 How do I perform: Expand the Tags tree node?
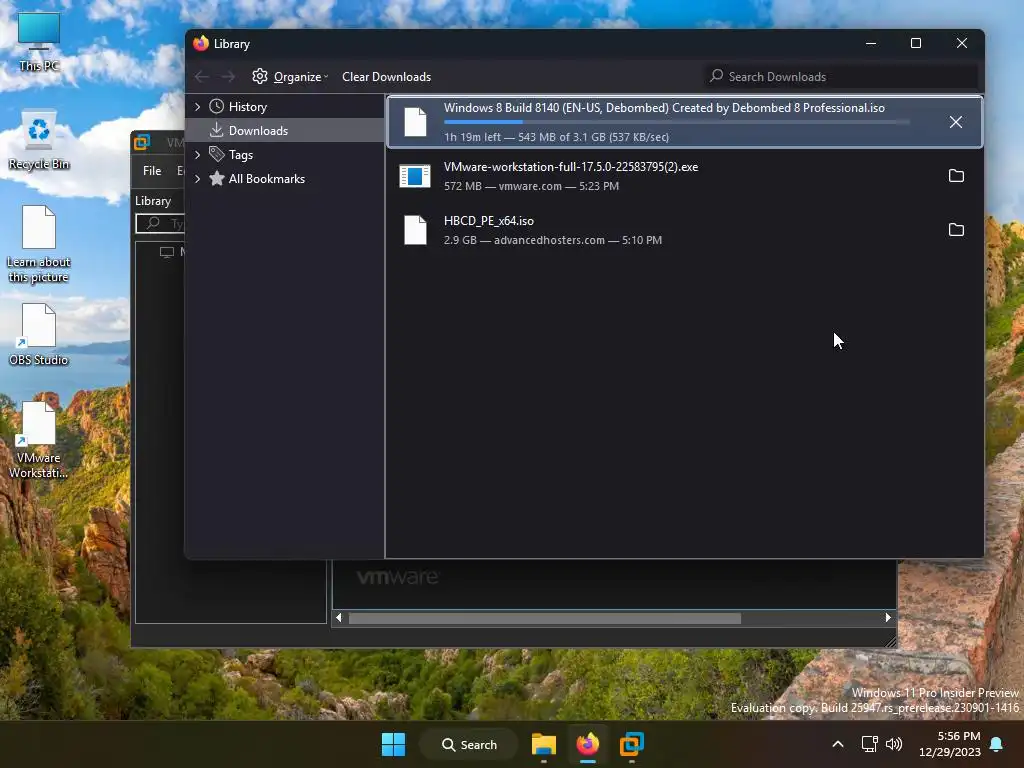pos(197,155)
